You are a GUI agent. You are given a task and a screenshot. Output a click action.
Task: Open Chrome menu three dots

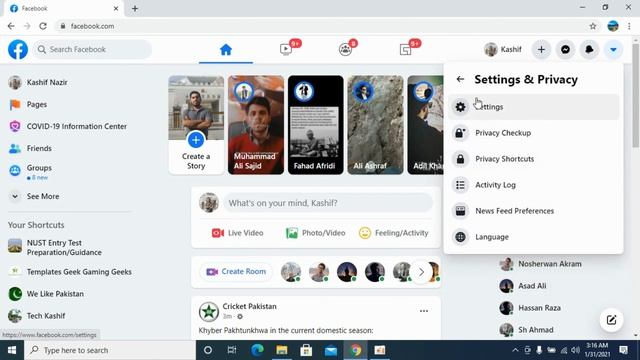click(629, 26)
